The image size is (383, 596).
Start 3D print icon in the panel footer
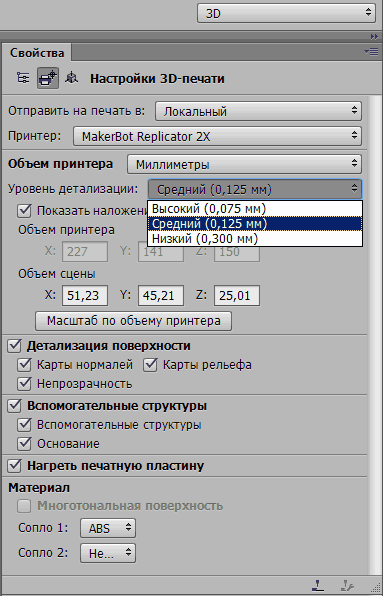(318, 585)
